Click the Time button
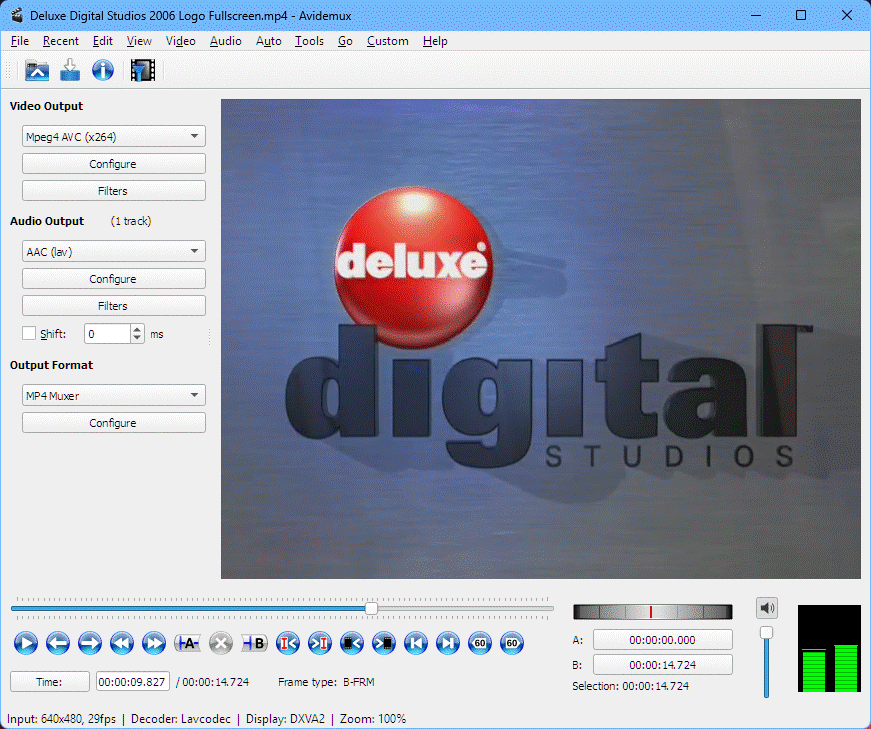Viewport: 871px width, 729px height. (x=49, y=681)
